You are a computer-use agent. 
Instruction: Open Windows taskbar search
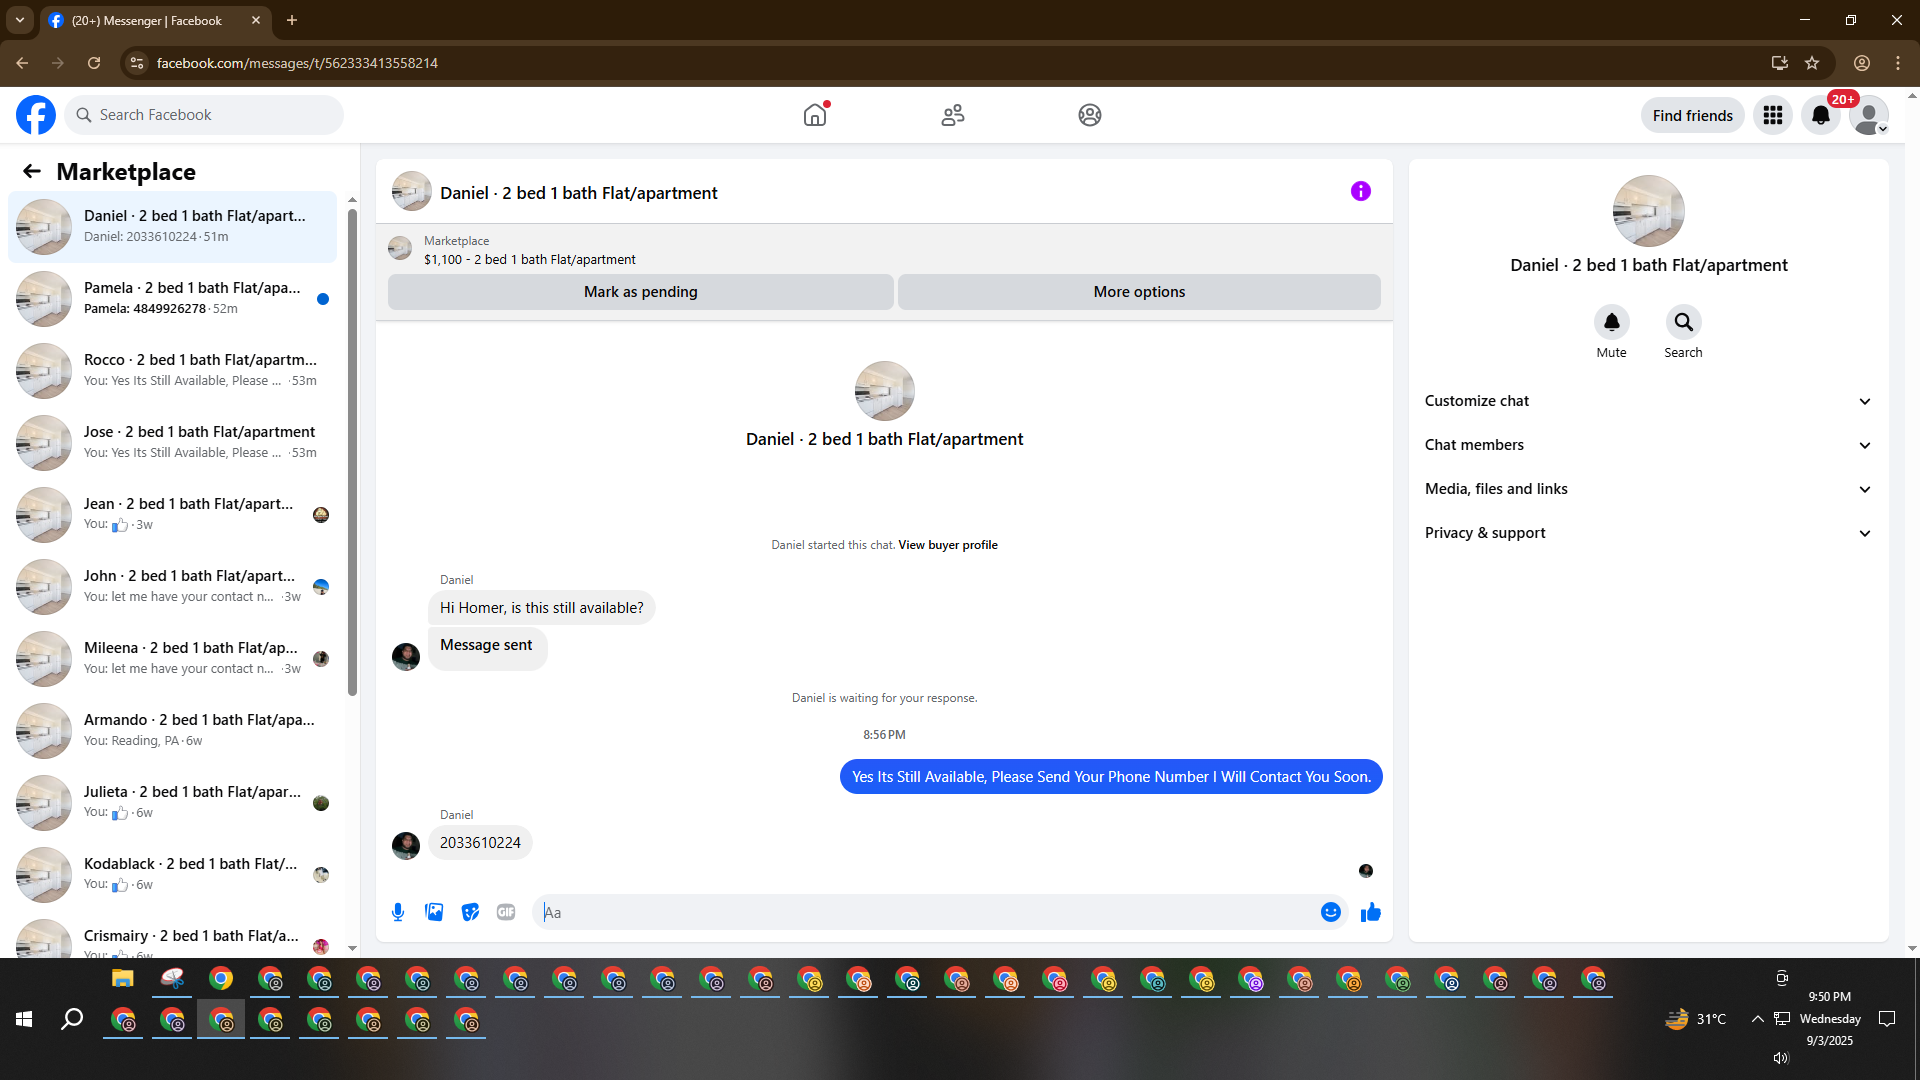point(72,1019)
